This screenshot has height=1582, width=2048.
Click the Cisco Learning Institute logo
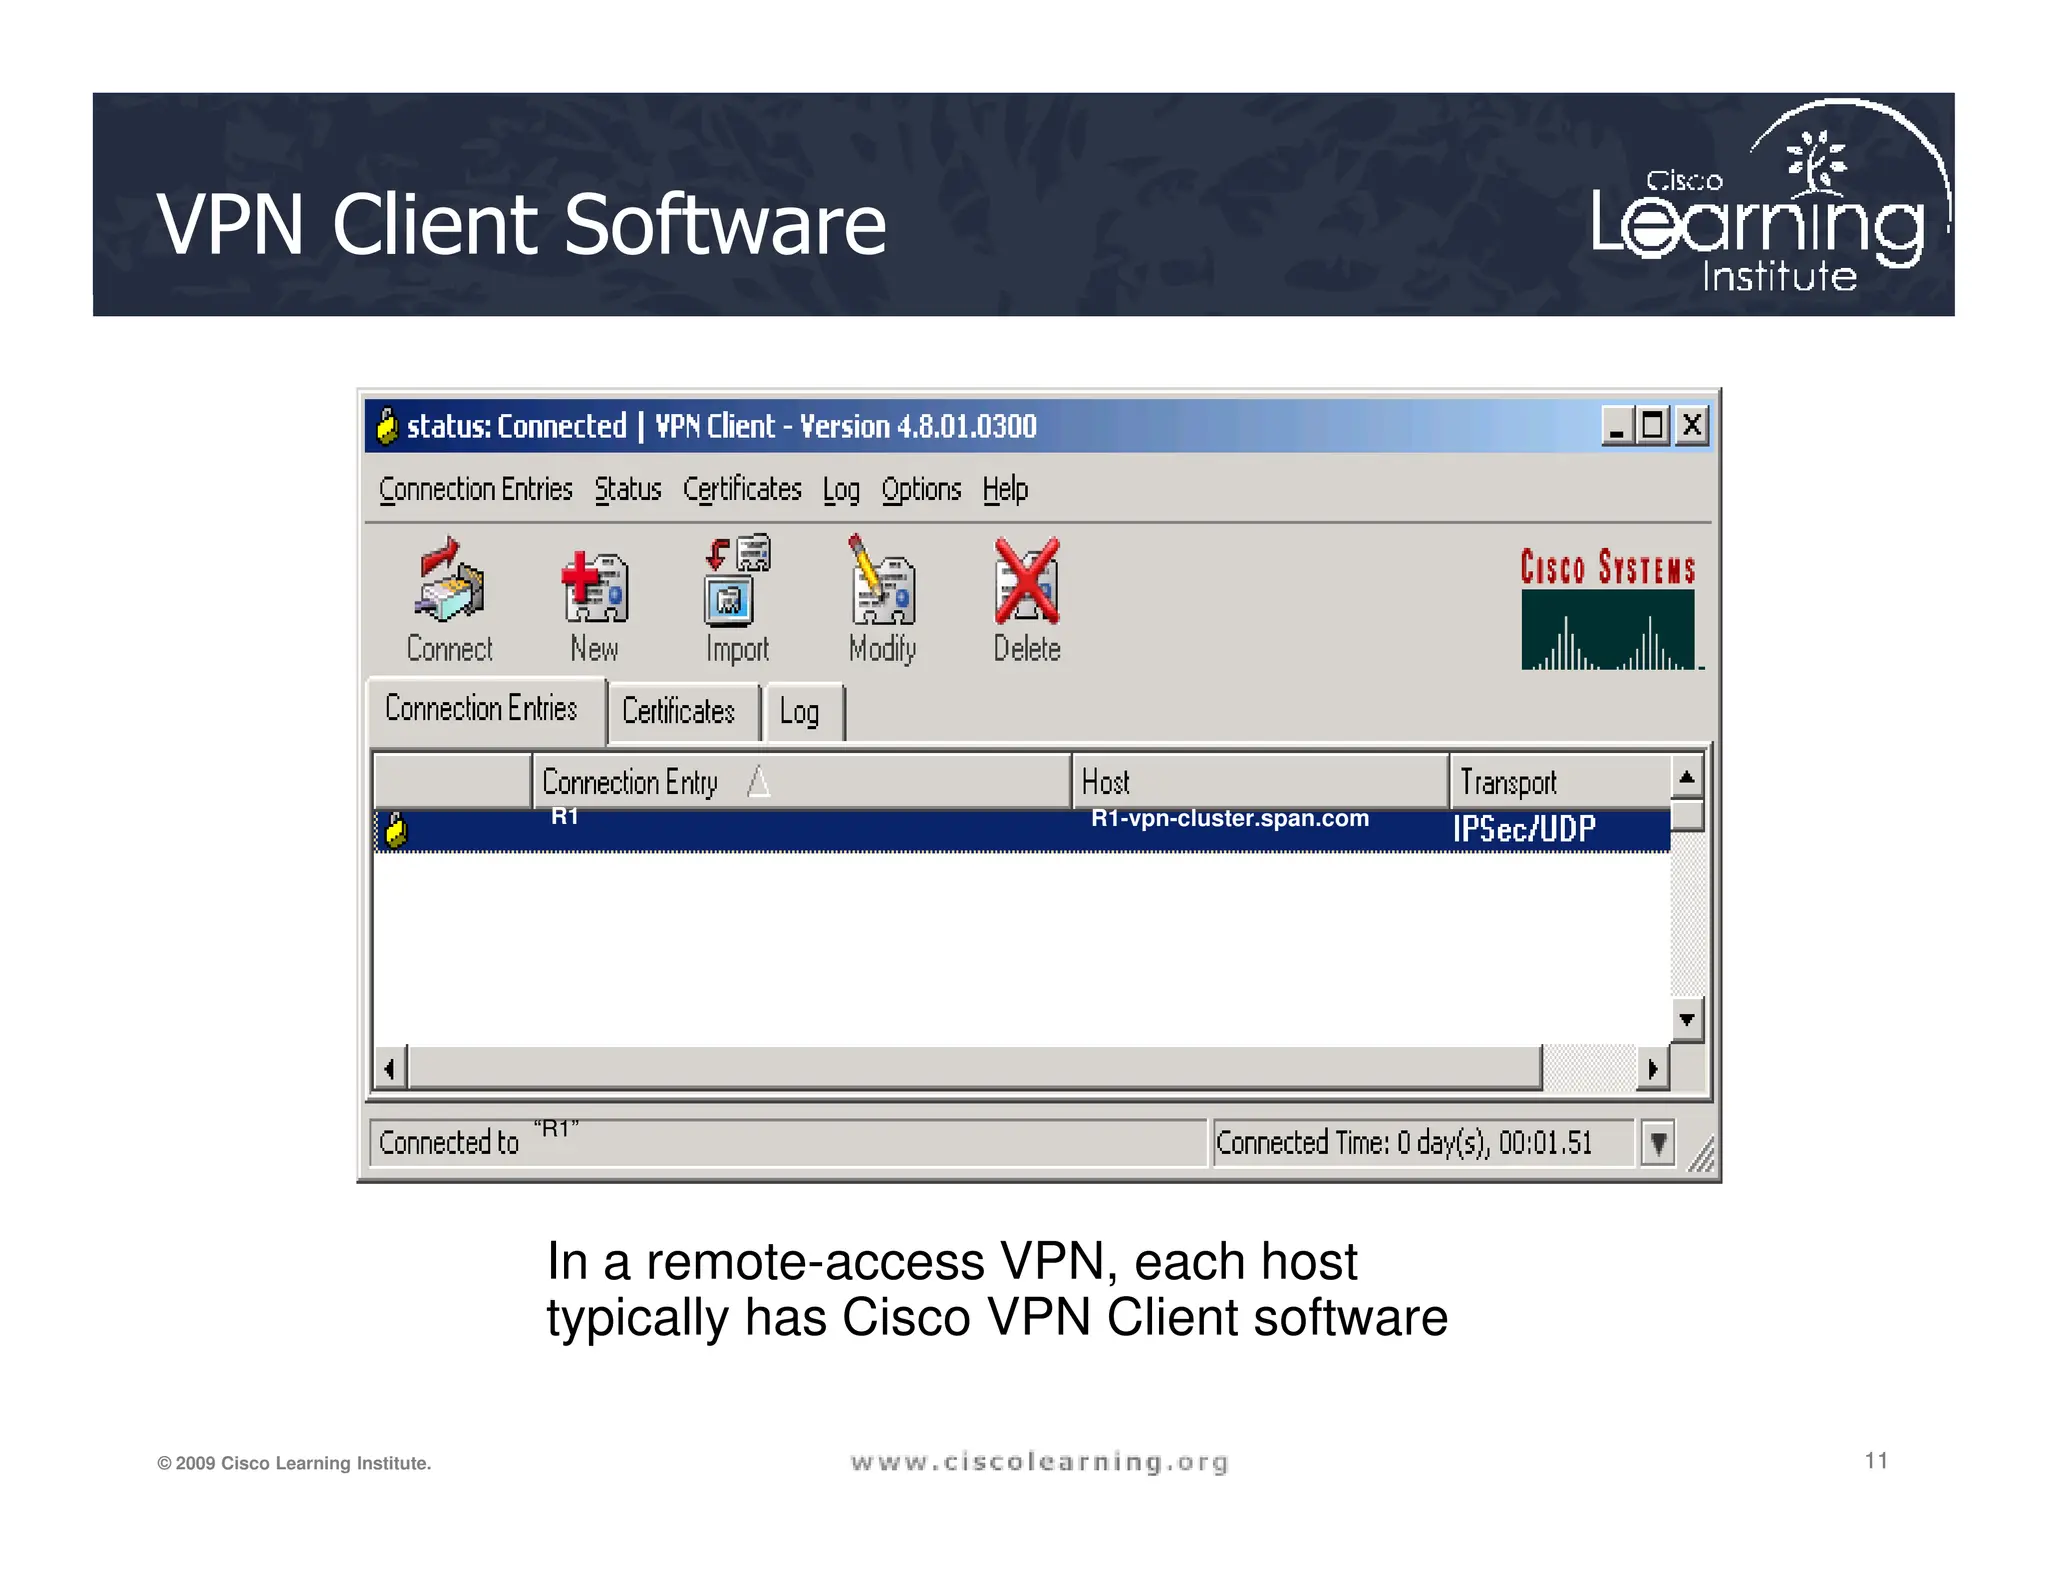(x=1769, y=198)
